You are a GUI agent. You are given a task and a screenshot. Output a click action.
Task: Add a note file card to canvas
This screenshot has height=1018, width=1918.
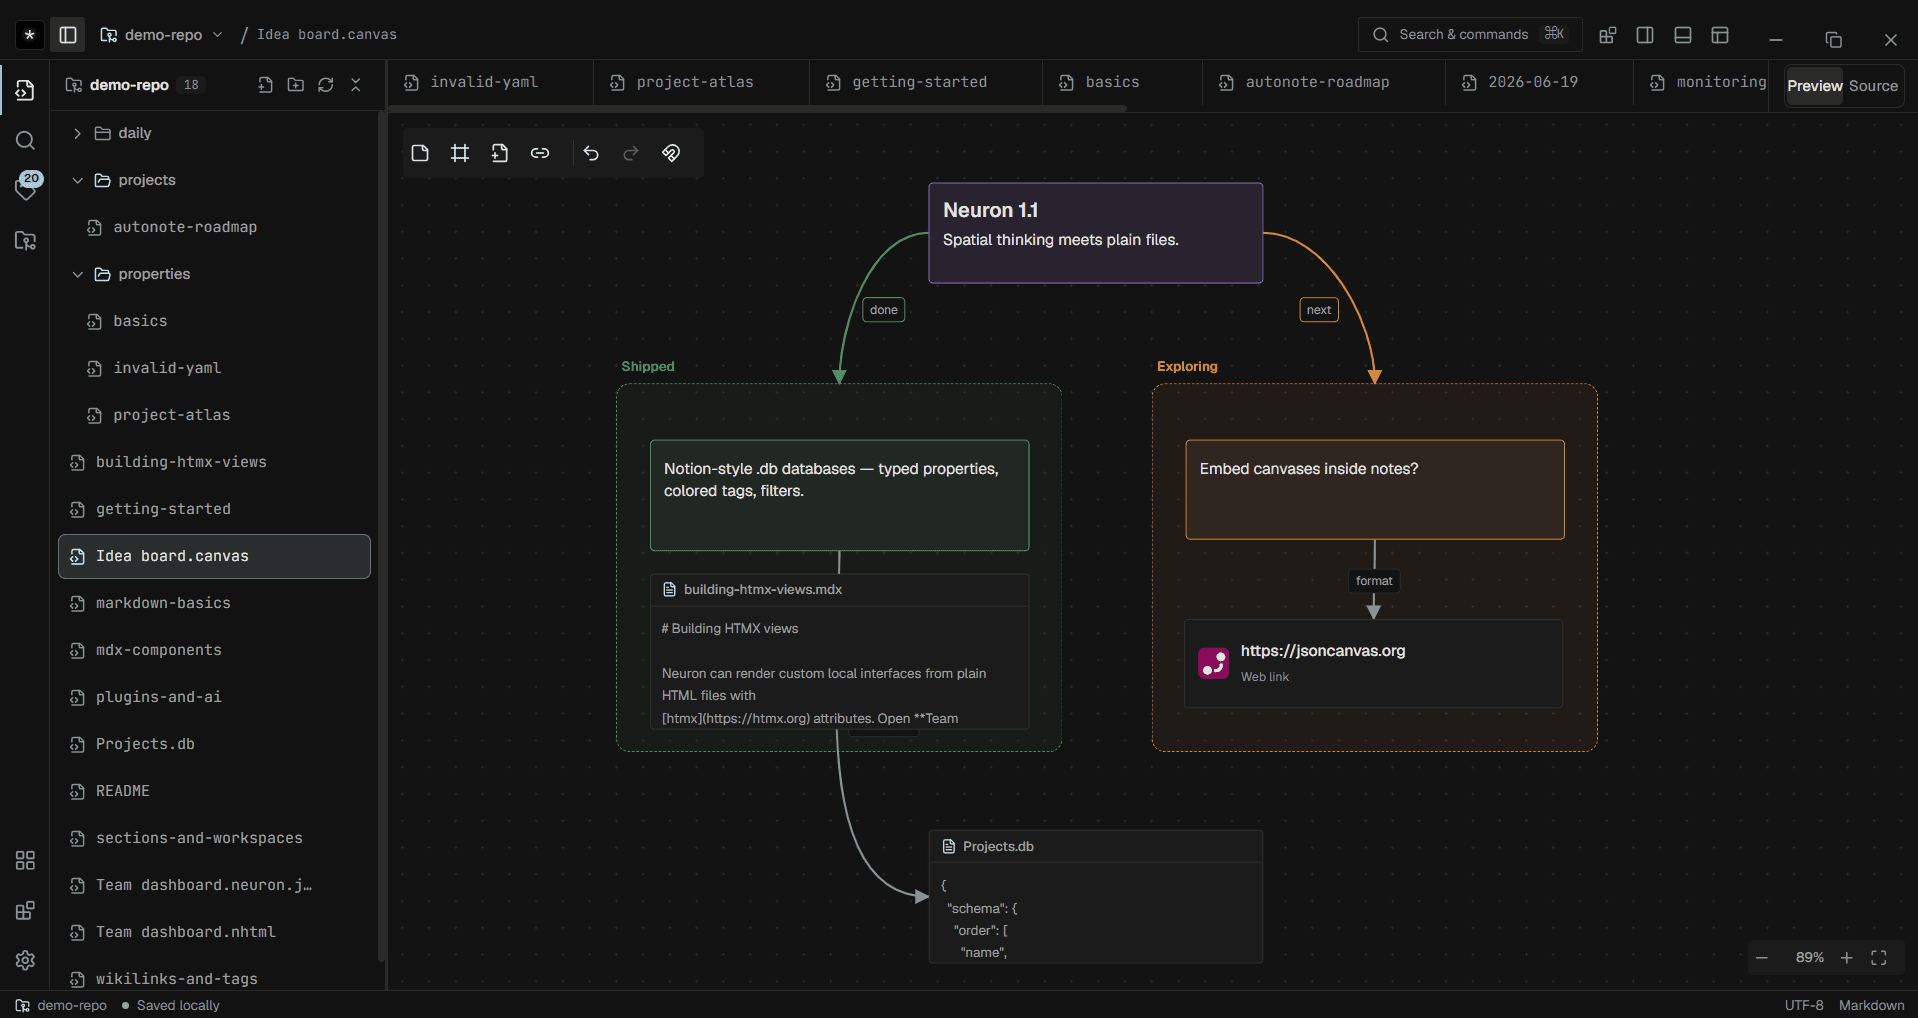(500, 153)
